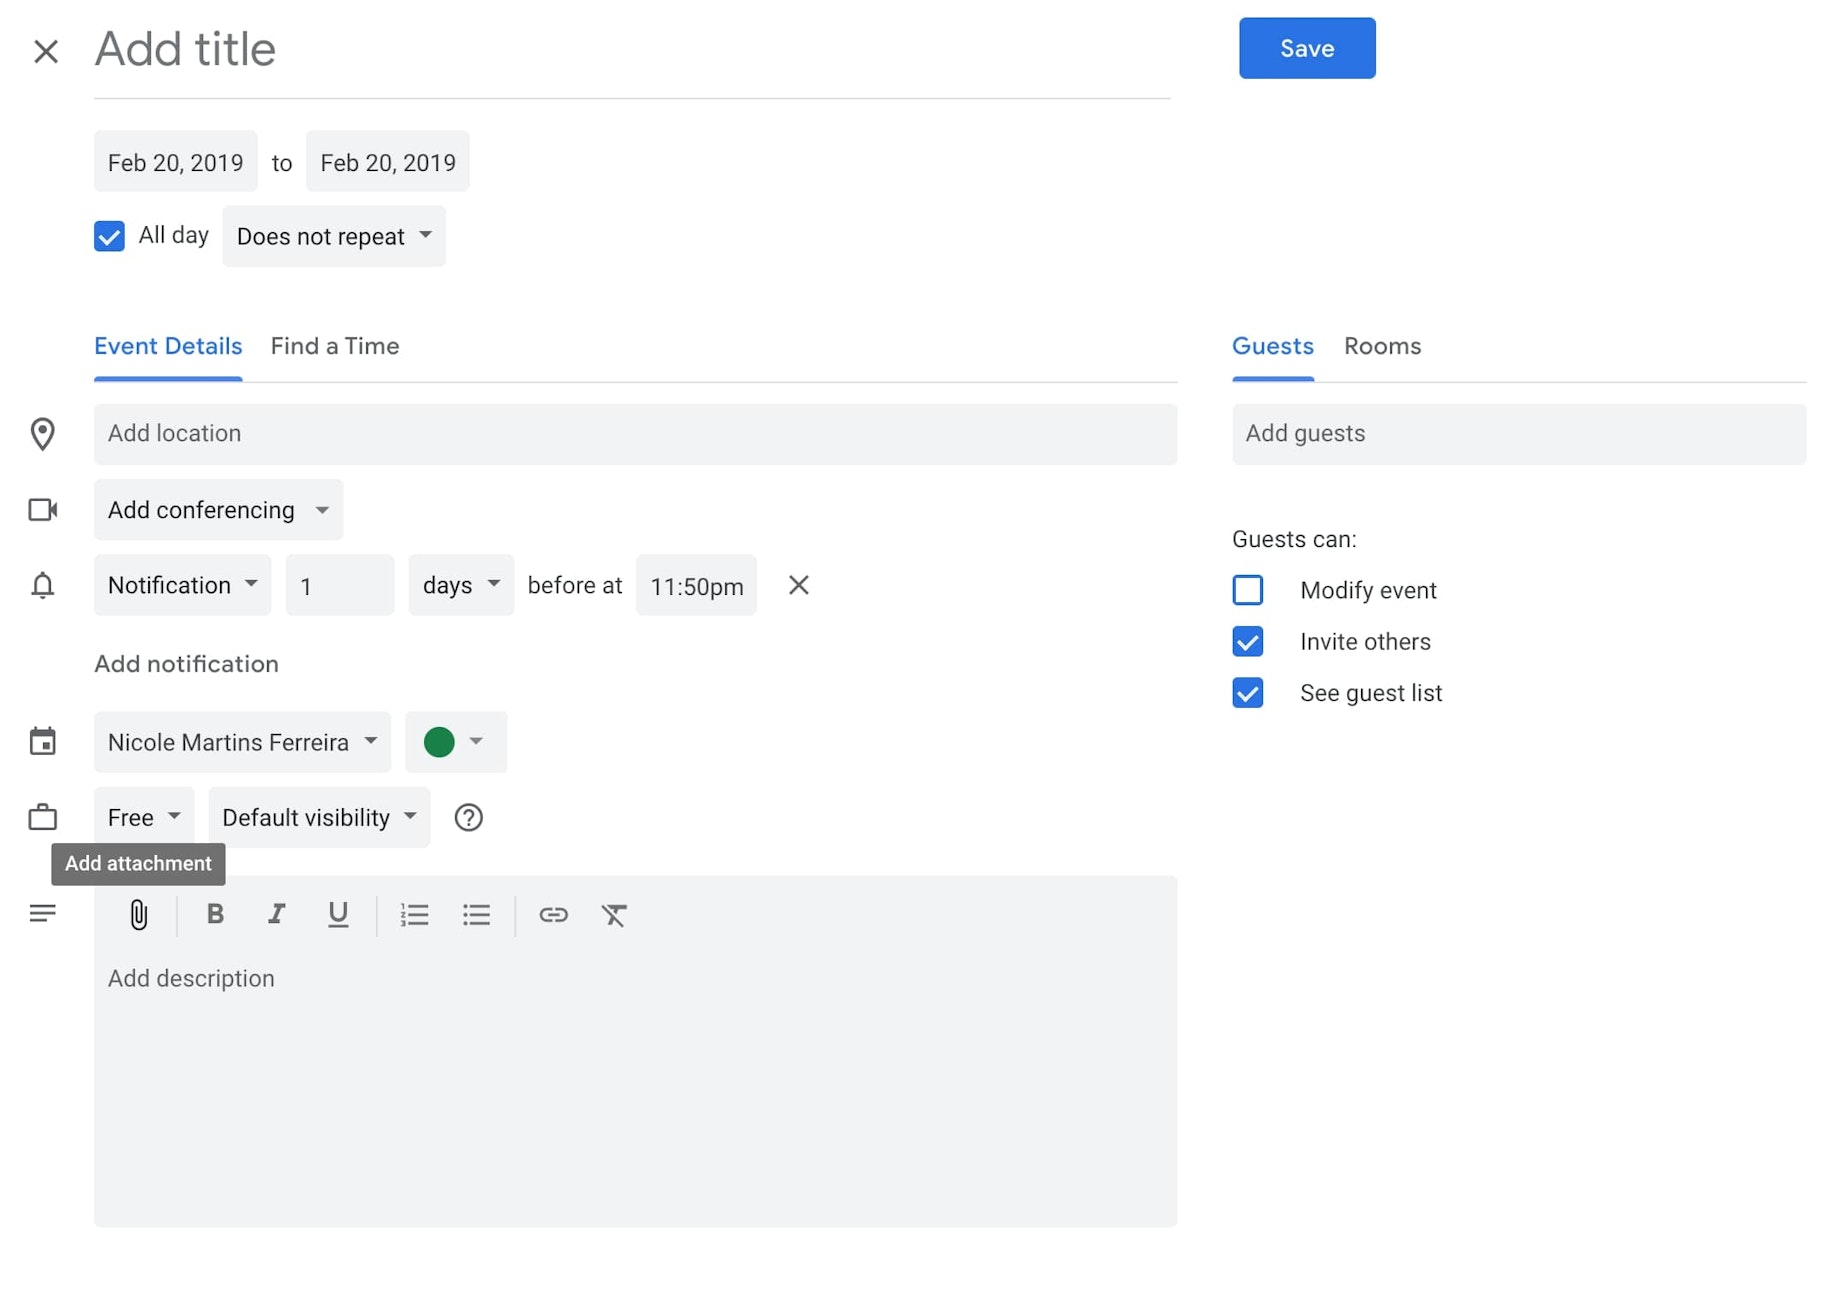Image resolution: width=1824 pixels, height=1308 pixels.
Task: Disable the Invite others guest permission
Action: [1247, 641]
